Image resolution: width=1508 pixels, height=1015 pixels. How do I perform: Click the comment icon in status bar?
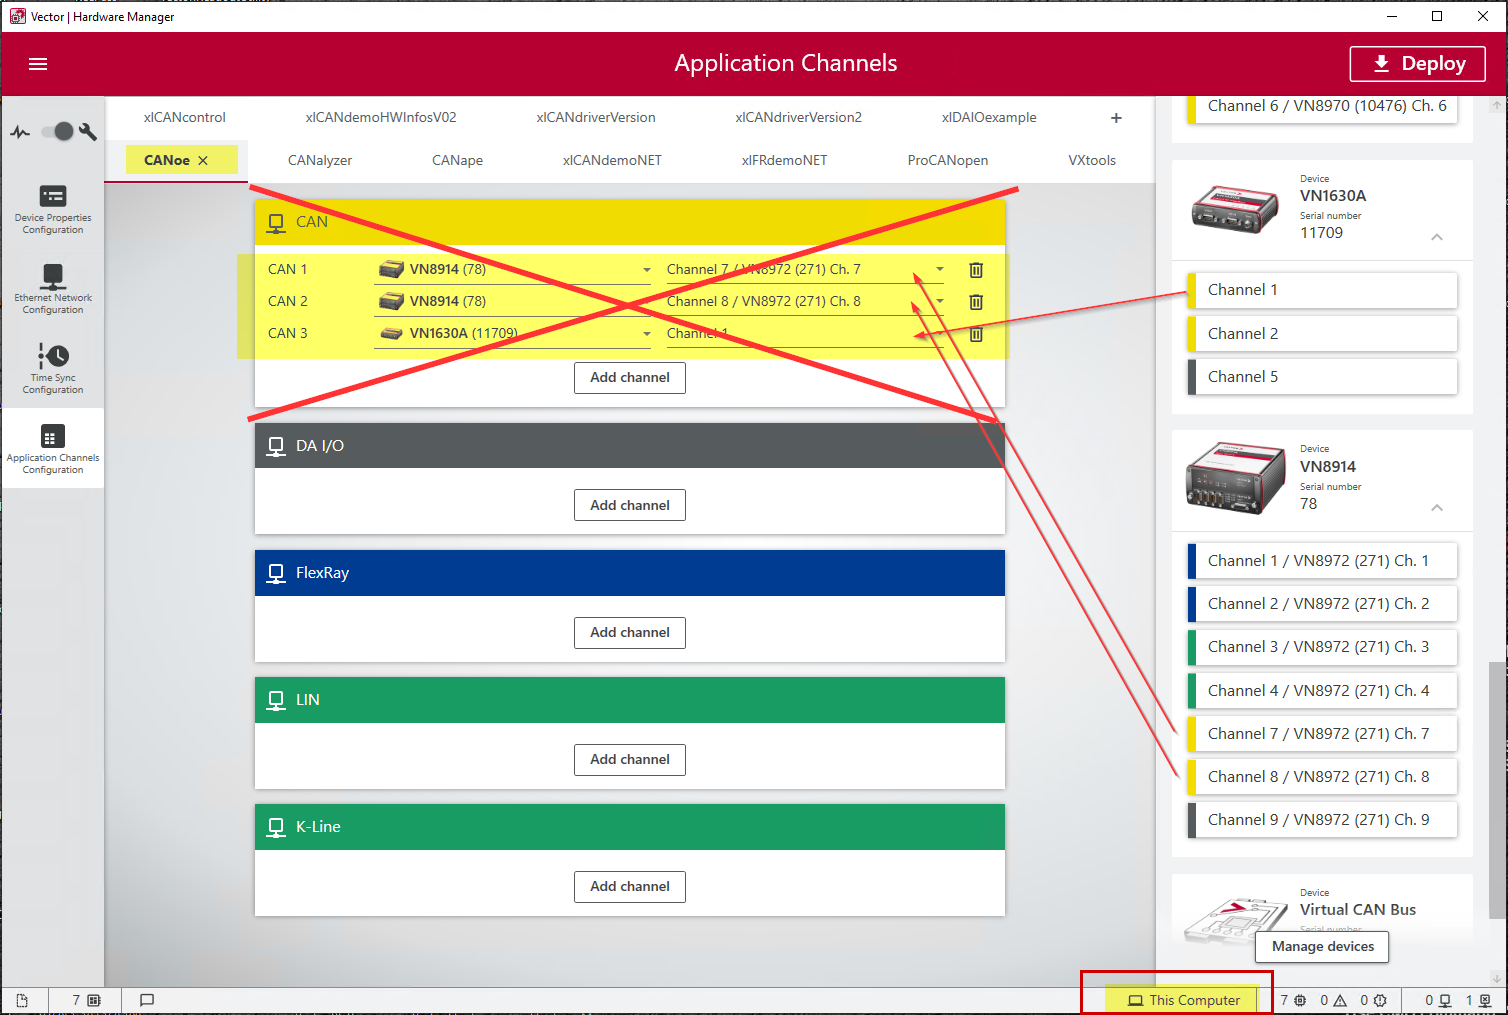(x=147, y=1000)
